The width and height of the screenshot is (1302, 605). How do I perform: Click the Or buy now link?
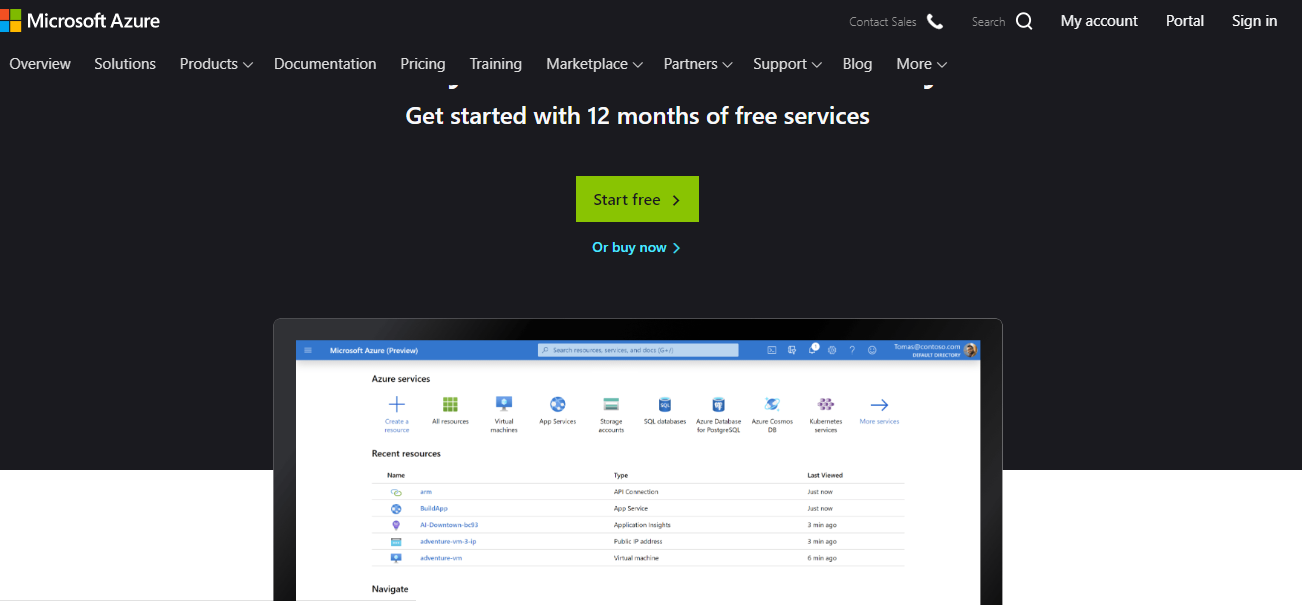click(636, 247)
